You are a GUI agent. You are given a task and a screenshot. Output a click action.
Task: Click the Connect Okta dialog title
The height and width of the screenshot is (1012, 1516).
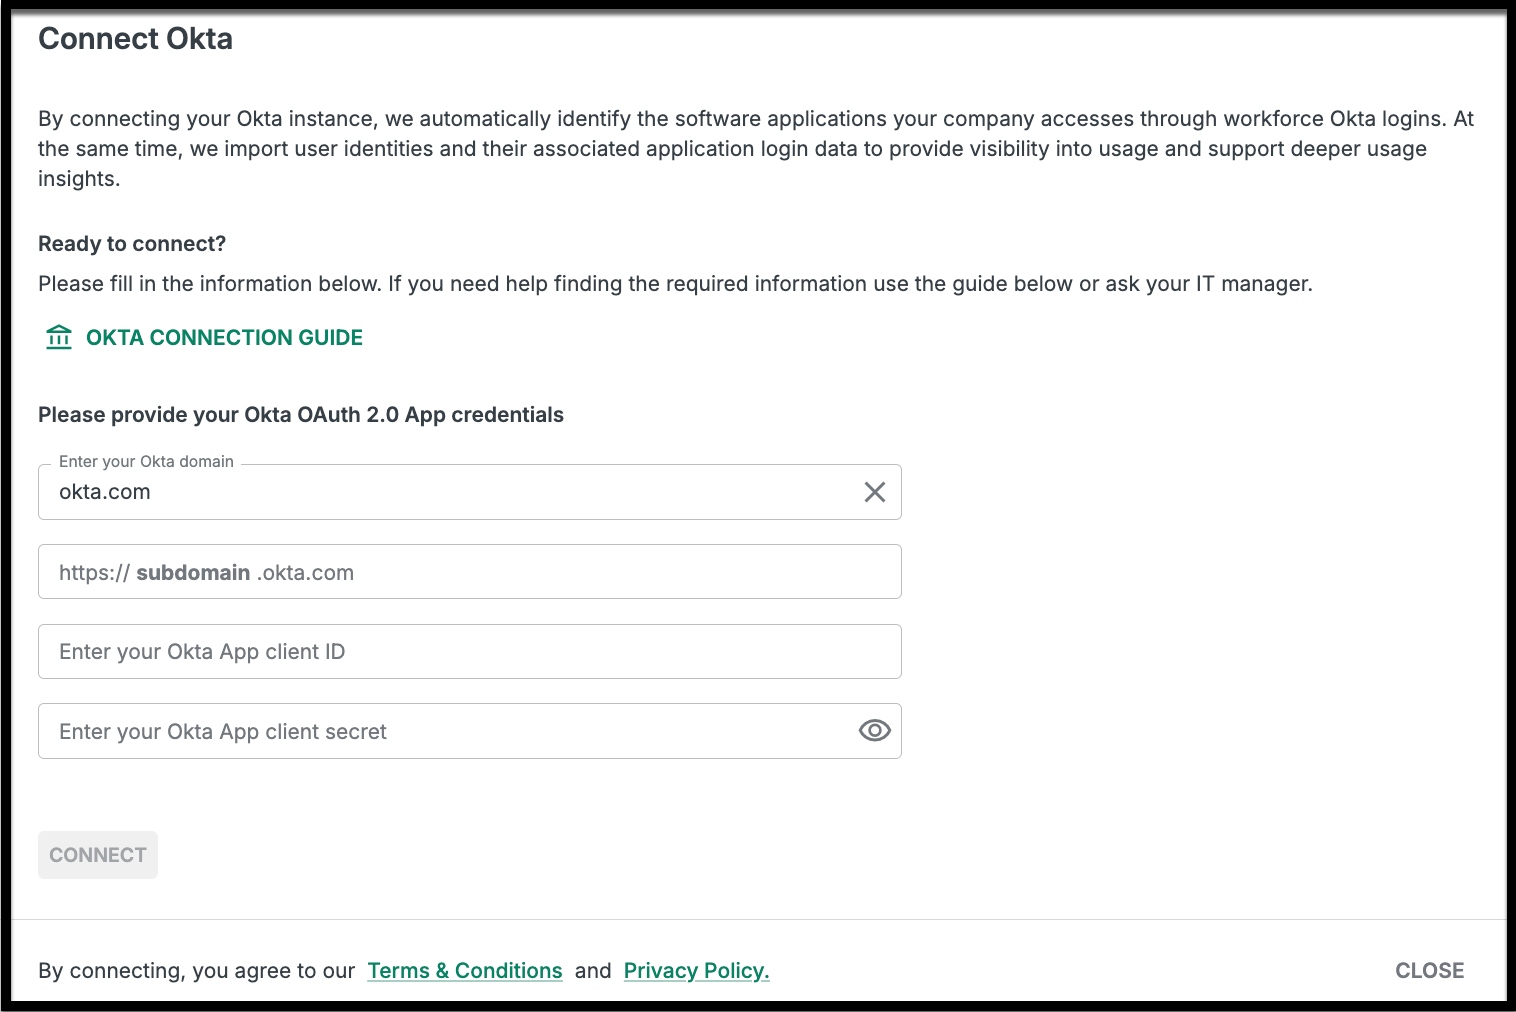(x=136, y=39)
